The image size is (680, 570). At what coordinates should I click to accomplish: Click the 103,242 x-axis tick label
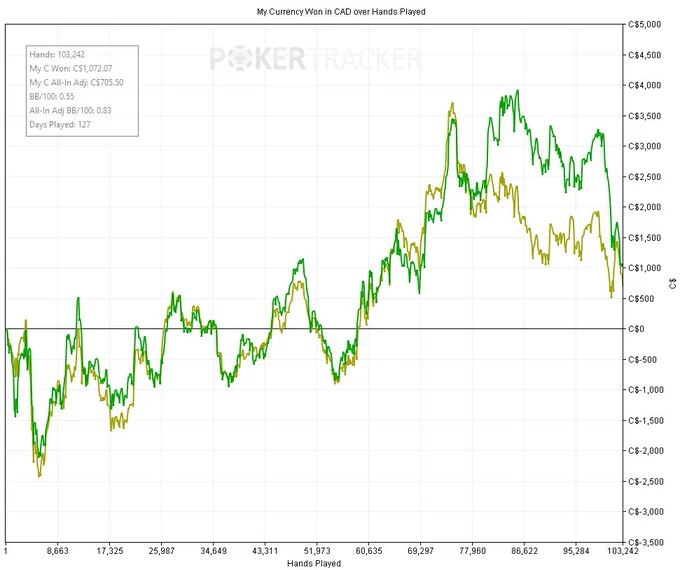pyautogui.click(x=623, y=551)
